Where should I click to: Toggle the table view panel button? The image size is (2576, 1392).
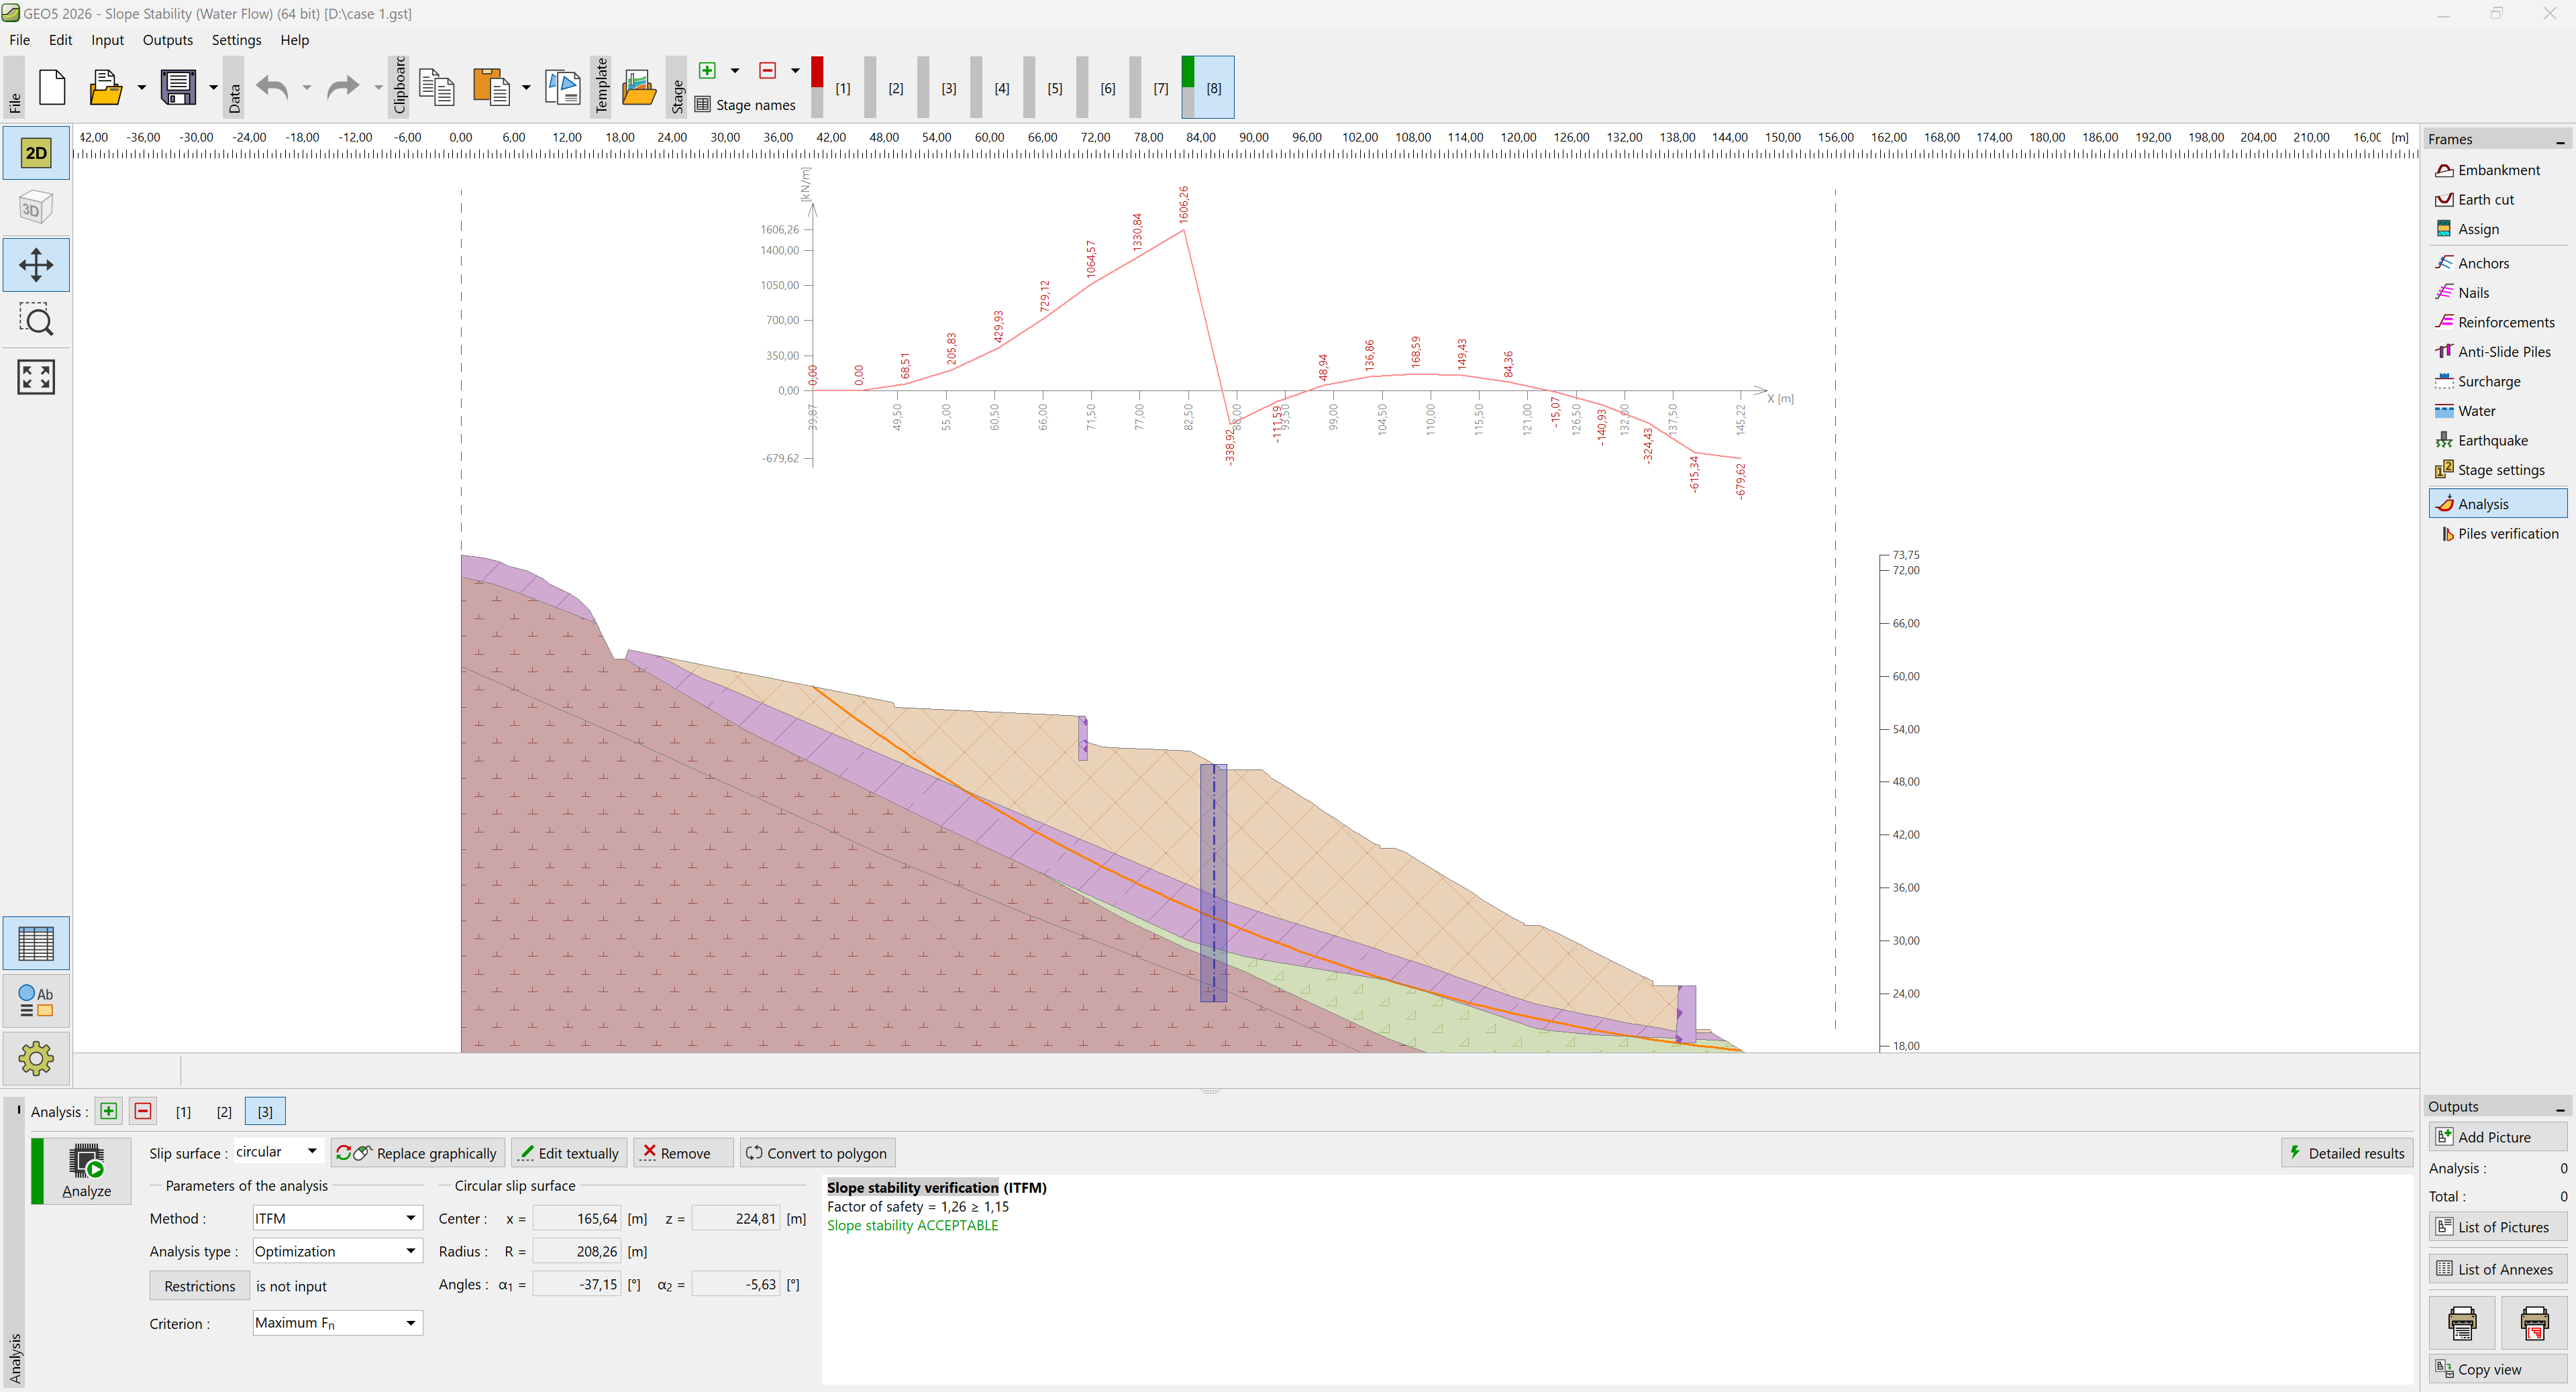click(x=36, y=943)
